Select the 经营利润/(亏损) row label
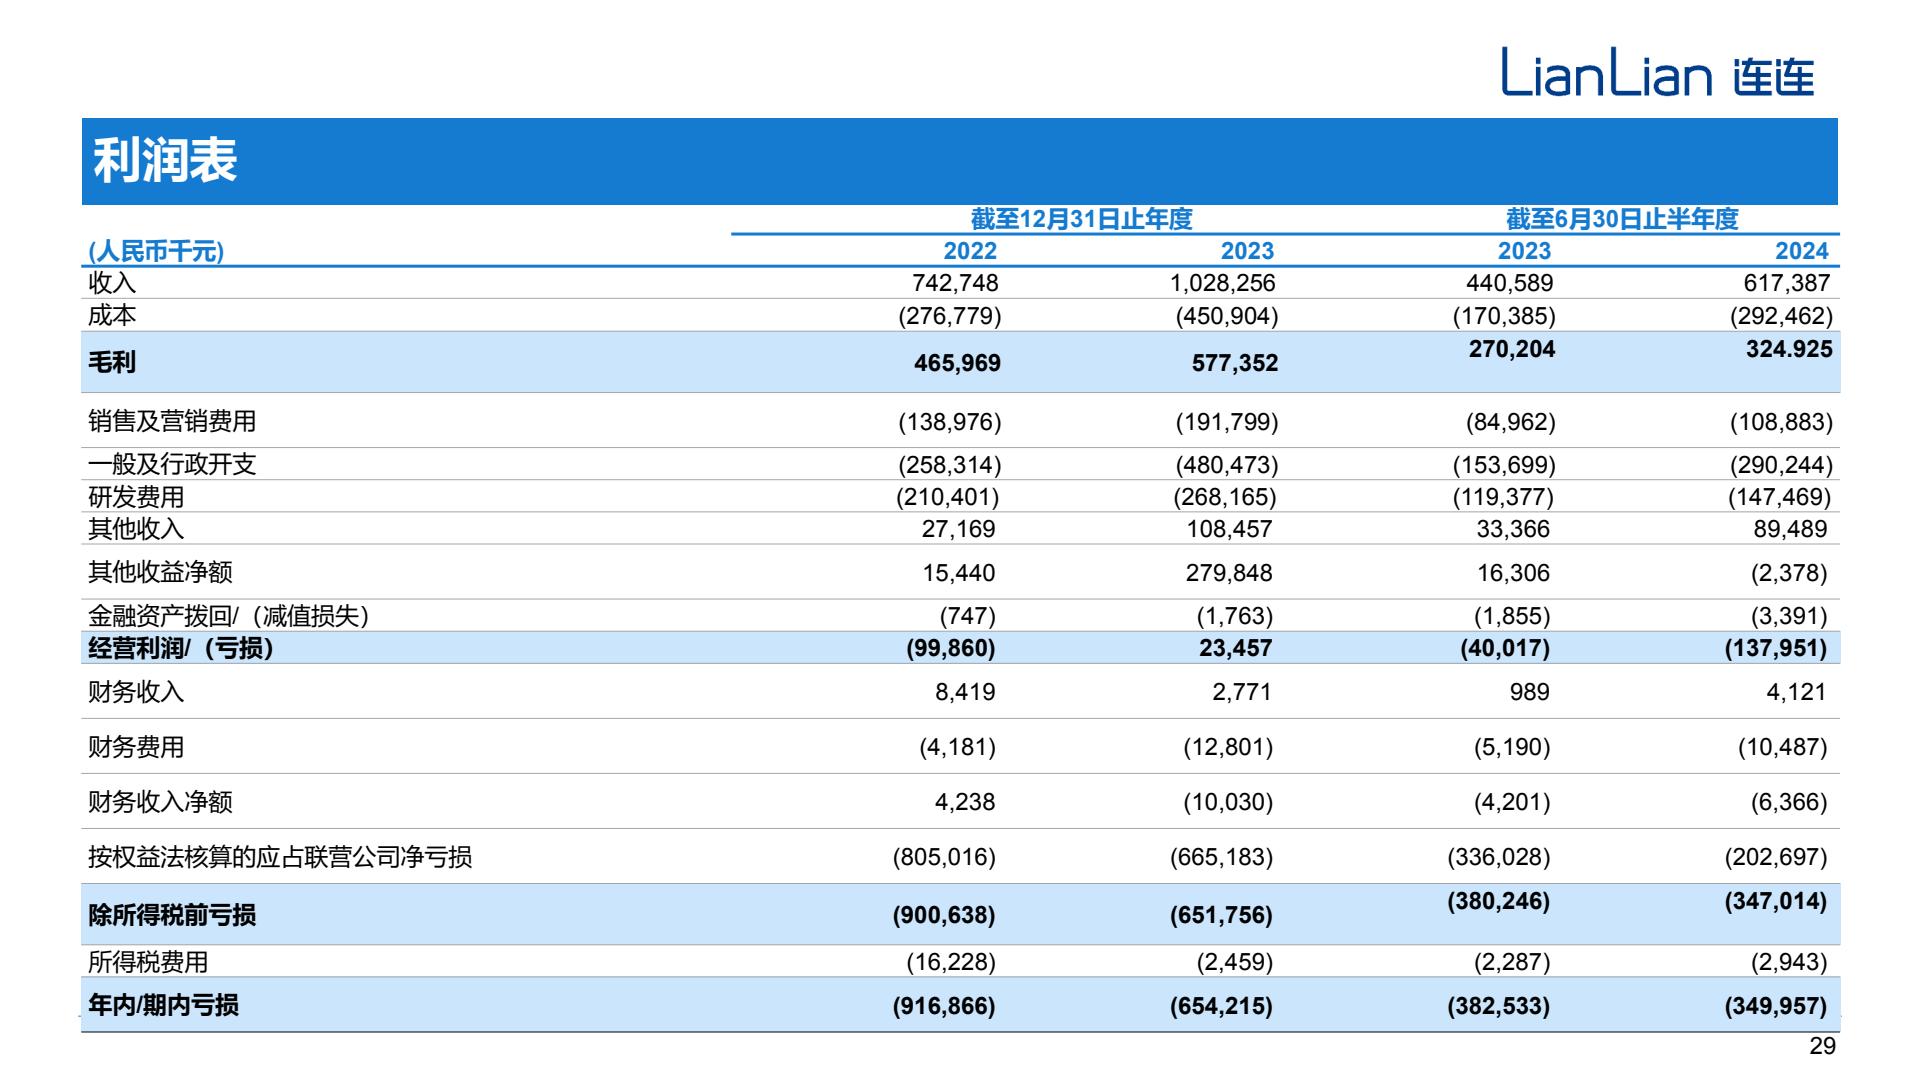 coord(181,648)
